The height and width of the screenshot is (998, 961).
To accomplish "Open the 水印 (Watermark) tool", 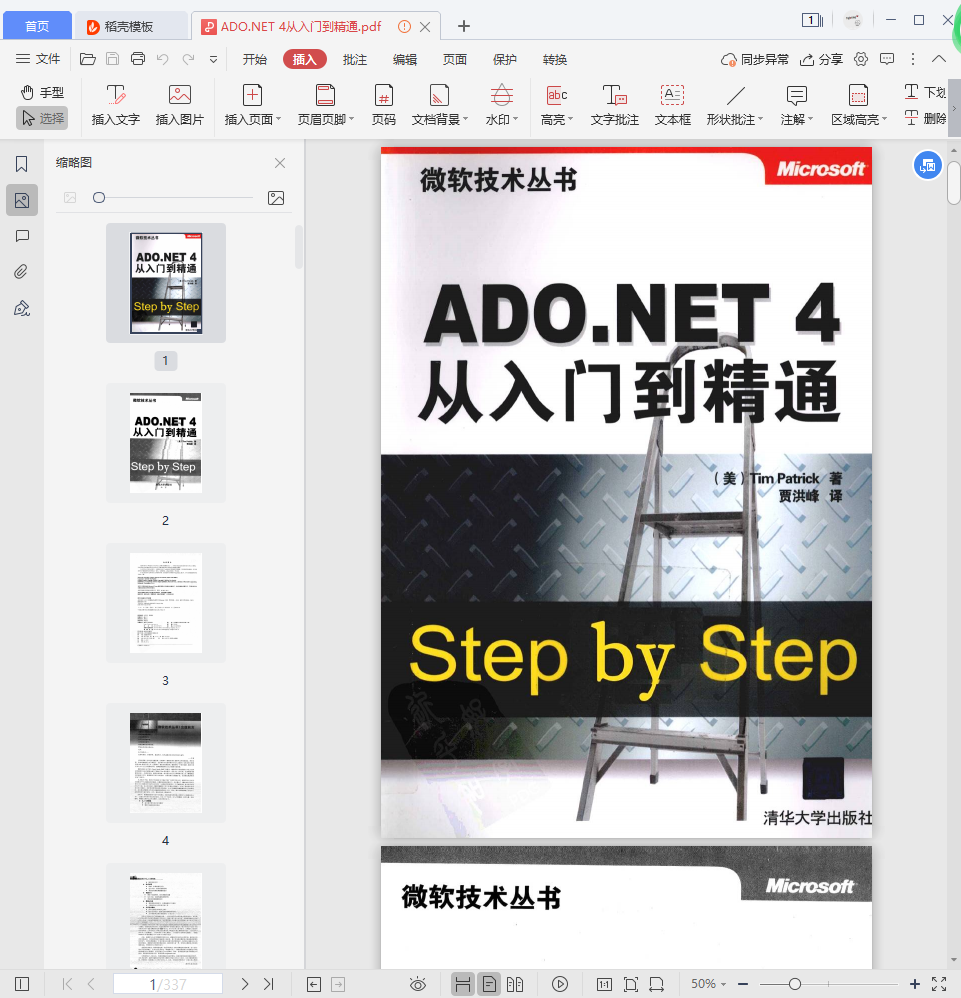I will tap(501, 105).
